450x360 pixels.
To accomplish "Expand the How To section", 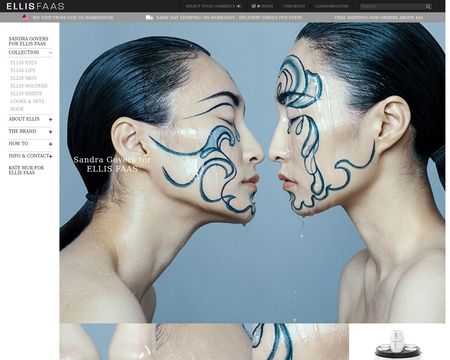I will [50, 144].
